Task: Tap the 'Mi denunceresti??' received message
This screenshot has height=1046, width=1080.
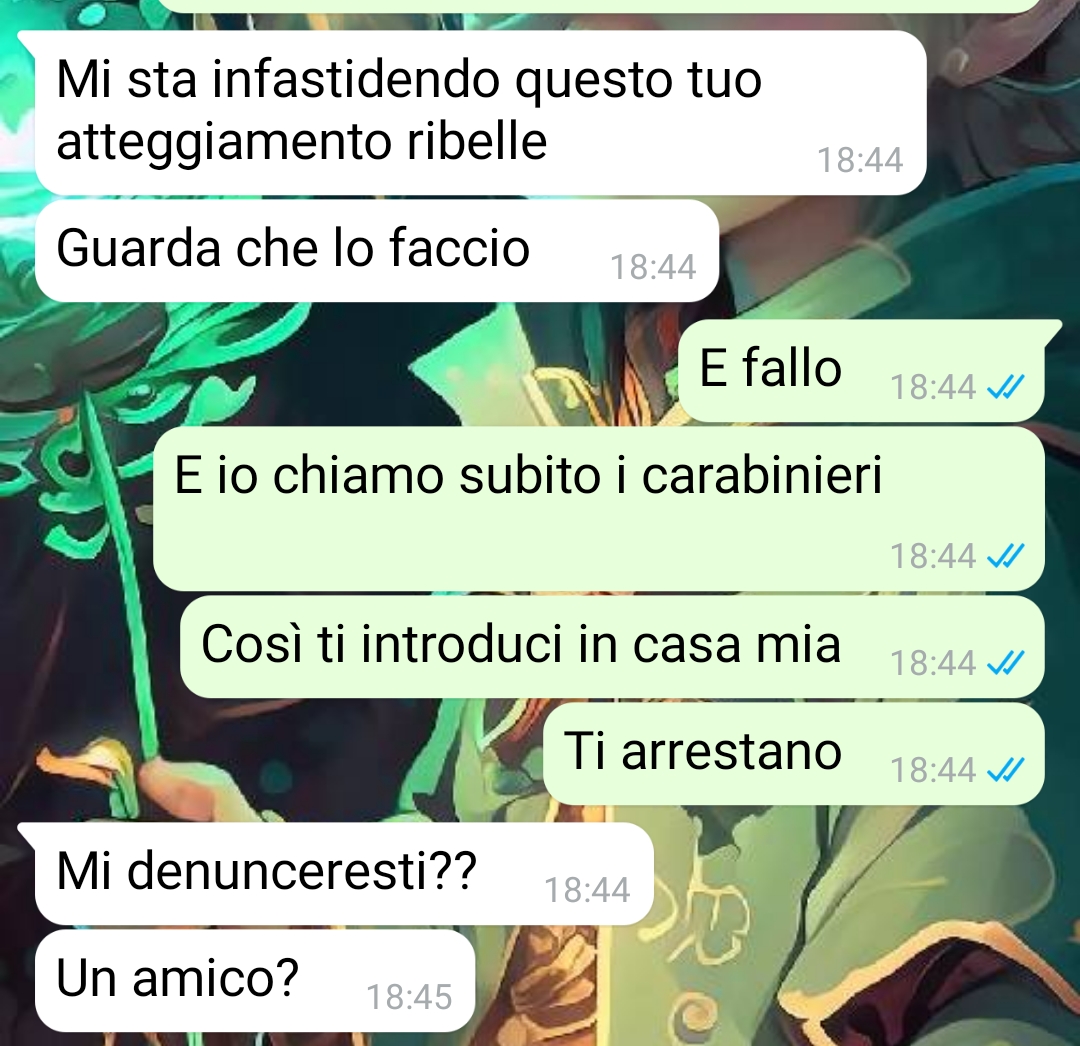Action: (344, 873)
